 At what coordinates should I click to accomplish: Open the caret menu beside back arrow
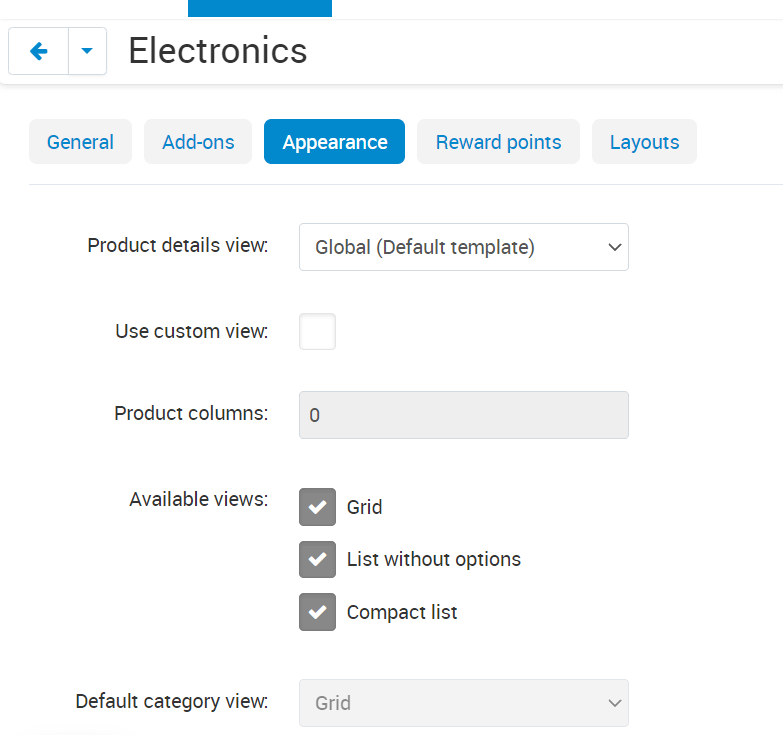pyautogui.click(x=87, y=51)
